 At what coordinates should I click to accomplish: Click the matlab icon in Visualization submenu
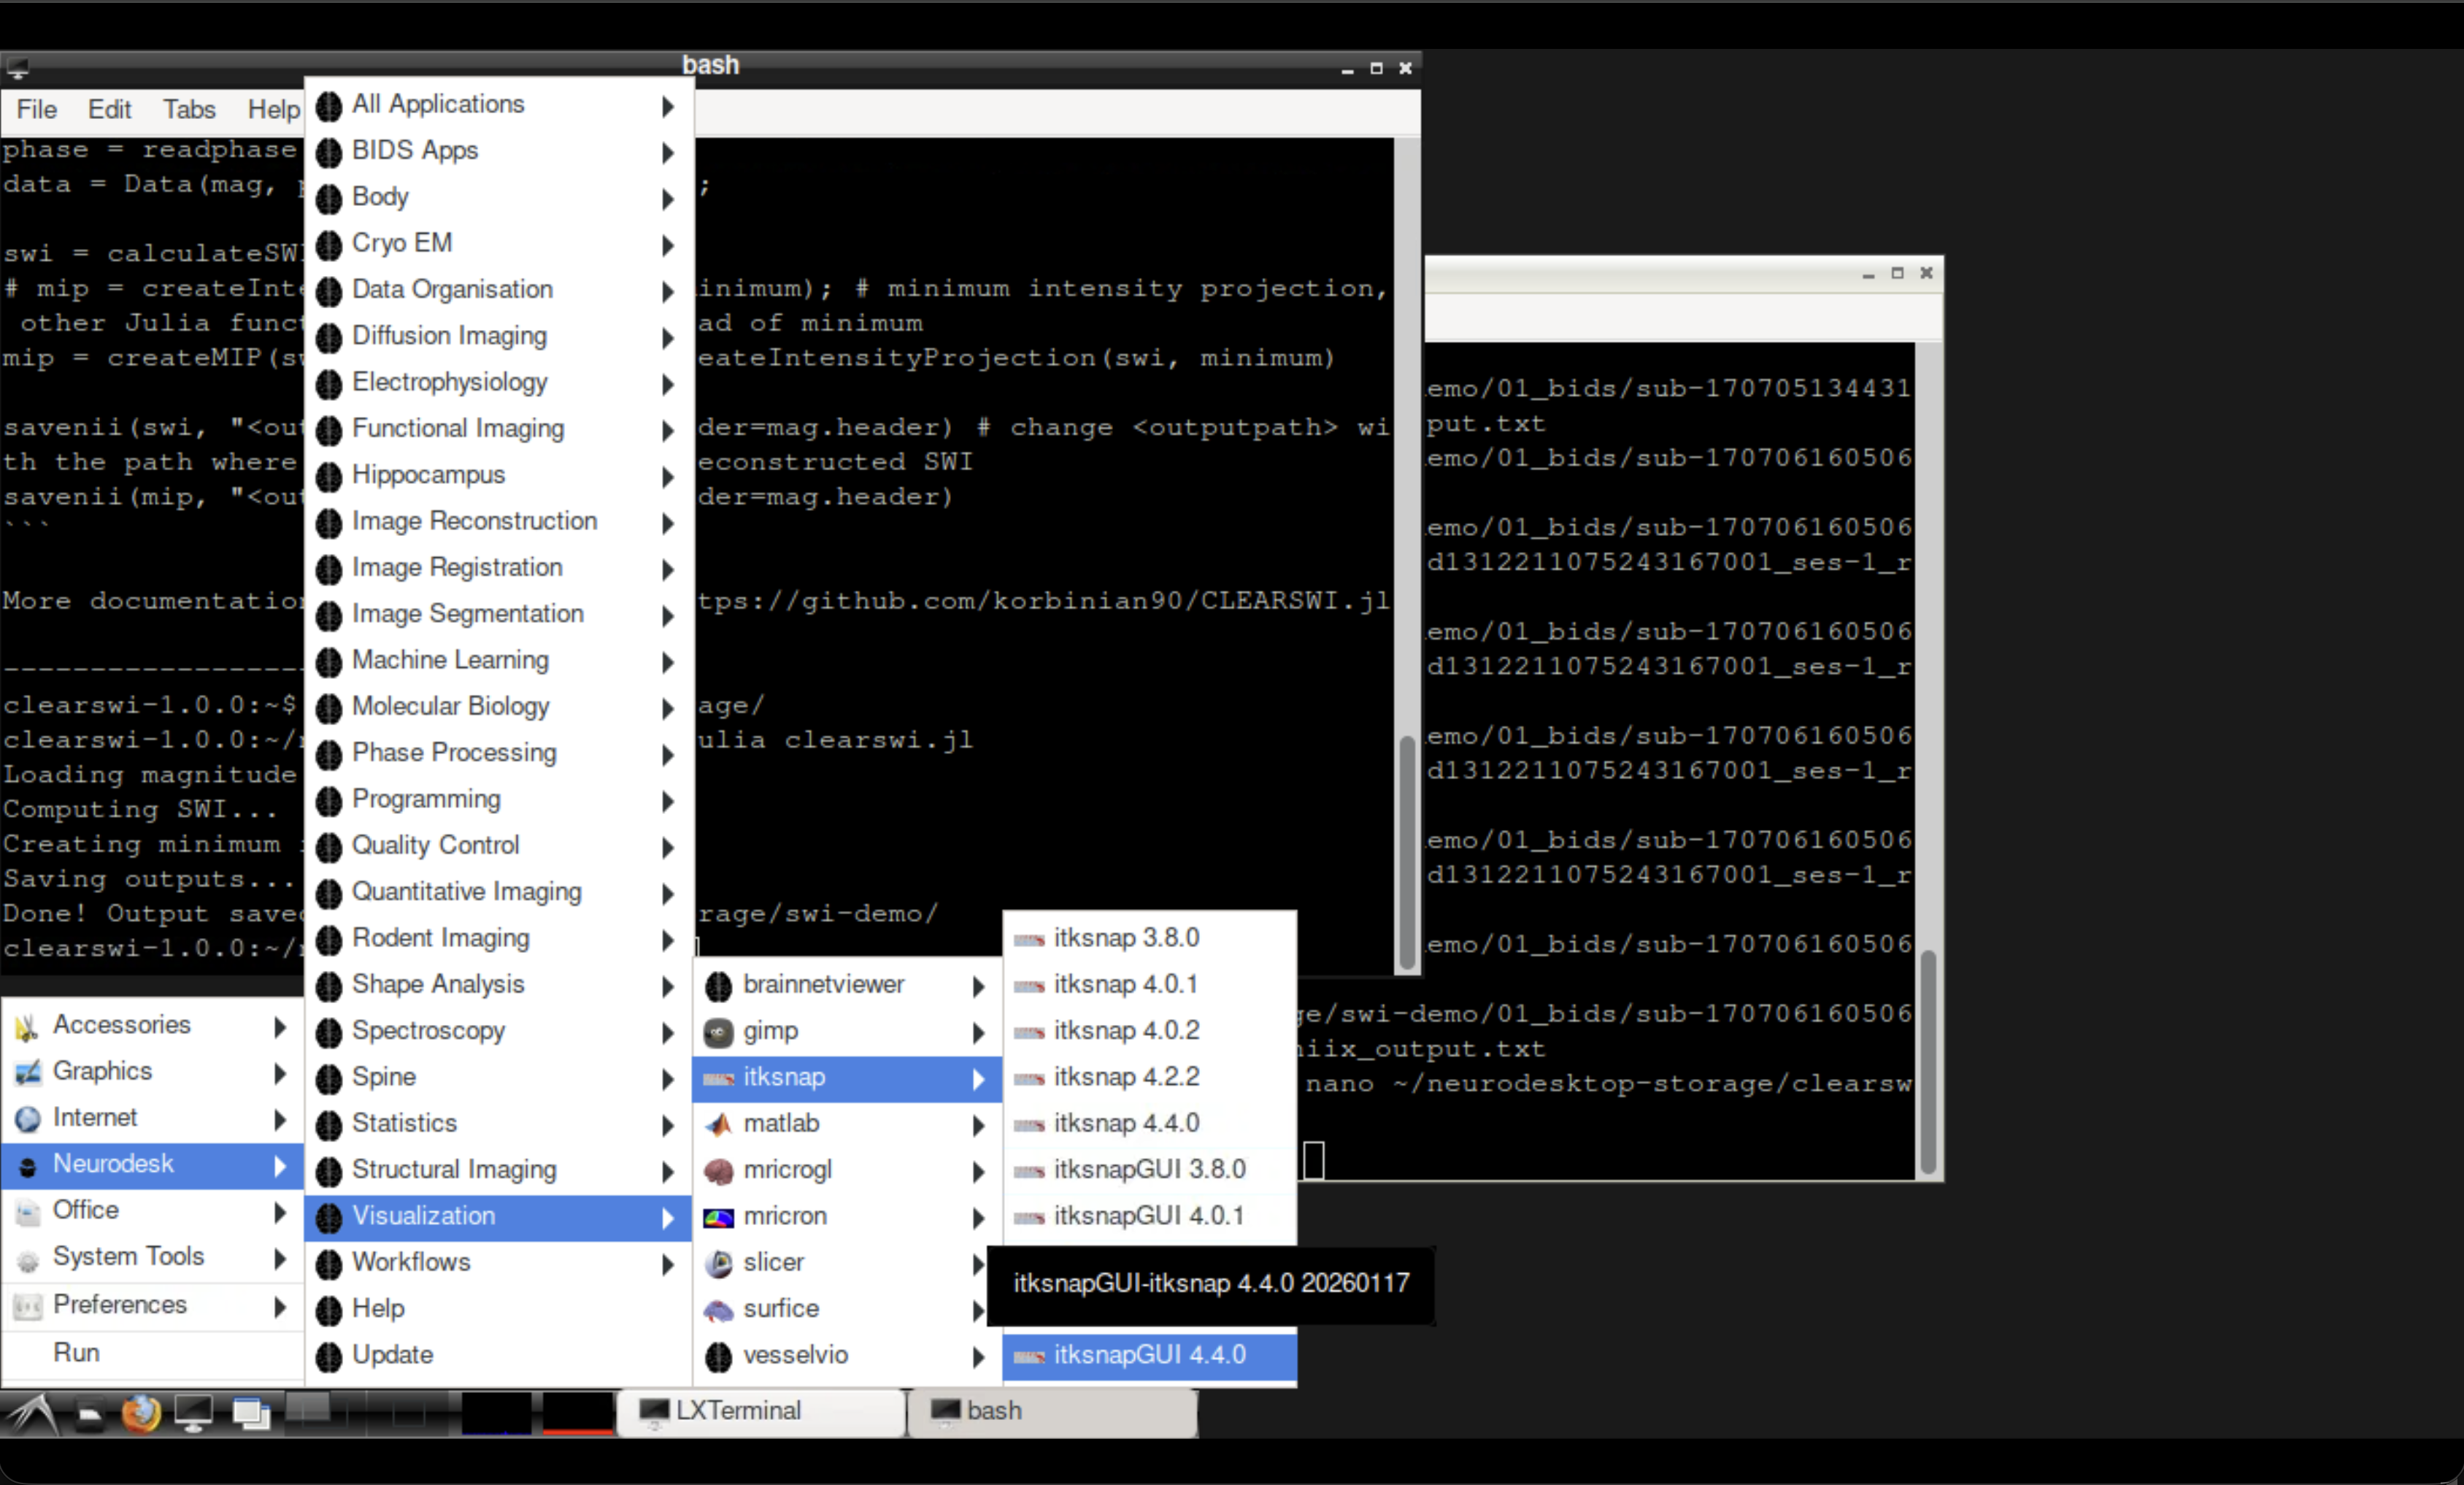[x=718, y=1125]
